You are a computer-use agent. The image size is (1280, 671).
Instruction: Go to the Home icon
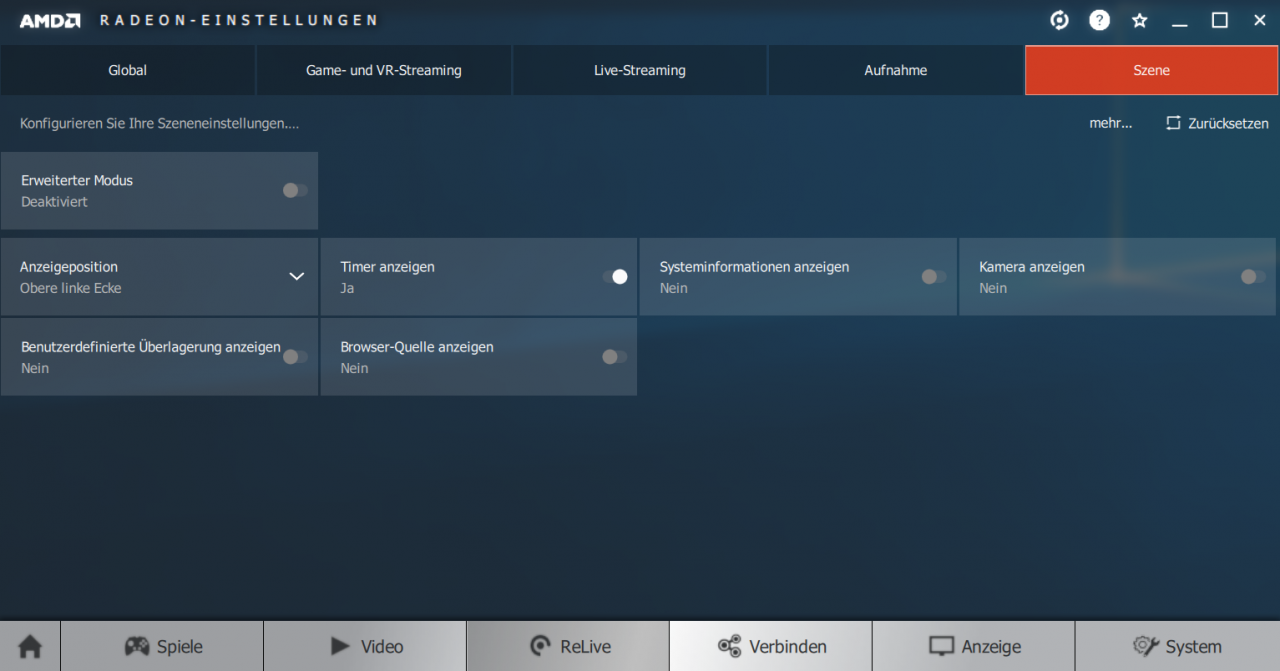click(x=30, y=646)
